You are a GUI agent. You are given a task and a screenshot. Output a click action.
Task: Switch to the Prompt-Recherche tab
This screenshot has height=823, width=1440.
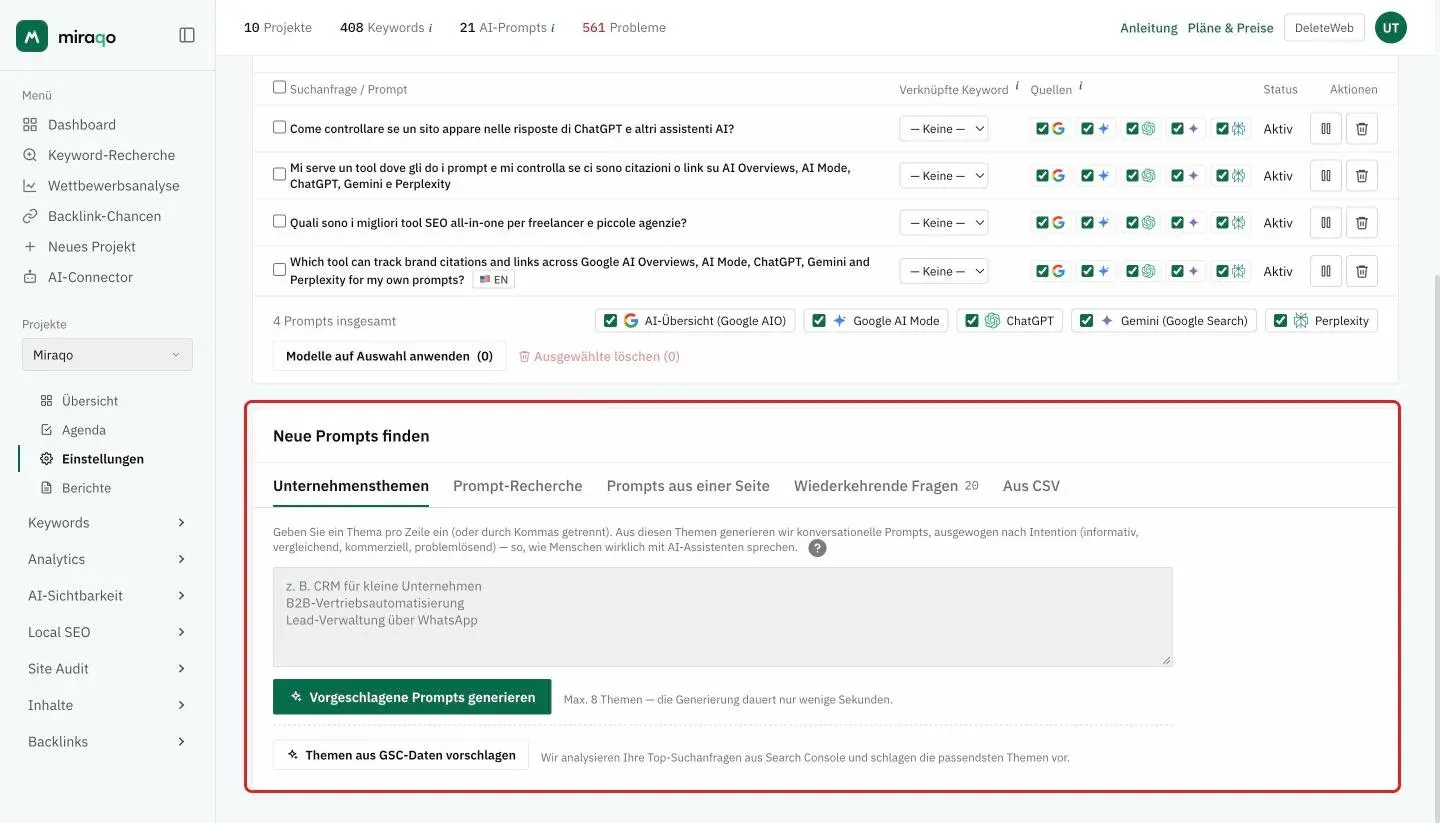coord(518,486)
